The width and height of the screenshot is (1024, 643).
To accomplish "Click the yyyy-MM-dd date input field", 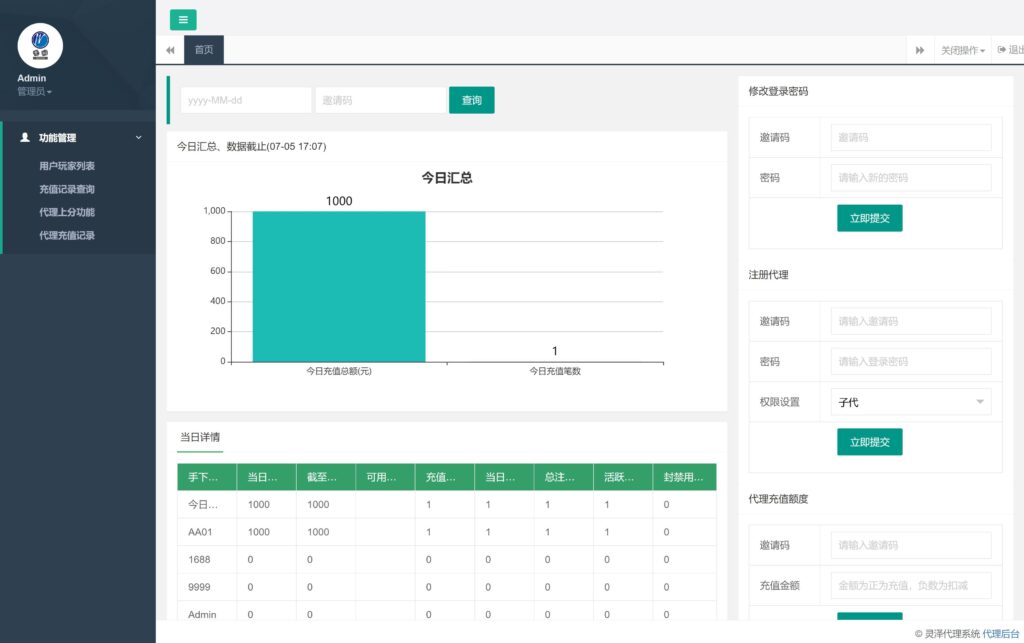I will 245,100.
